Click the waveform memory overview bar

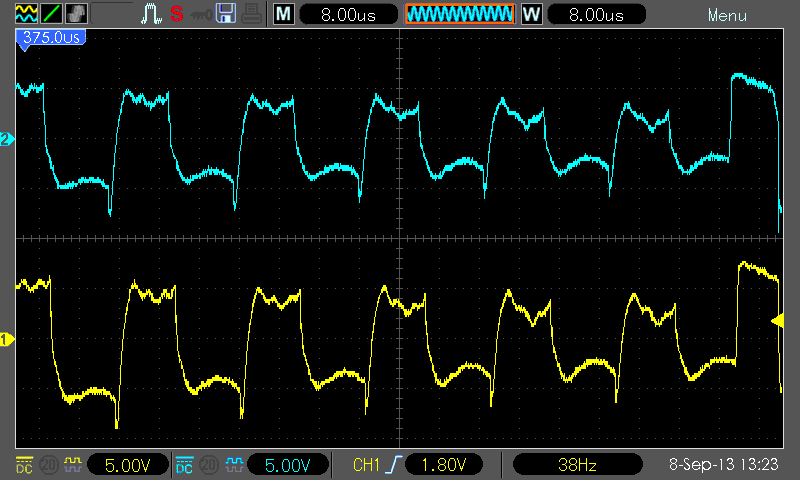coord(460,14)
